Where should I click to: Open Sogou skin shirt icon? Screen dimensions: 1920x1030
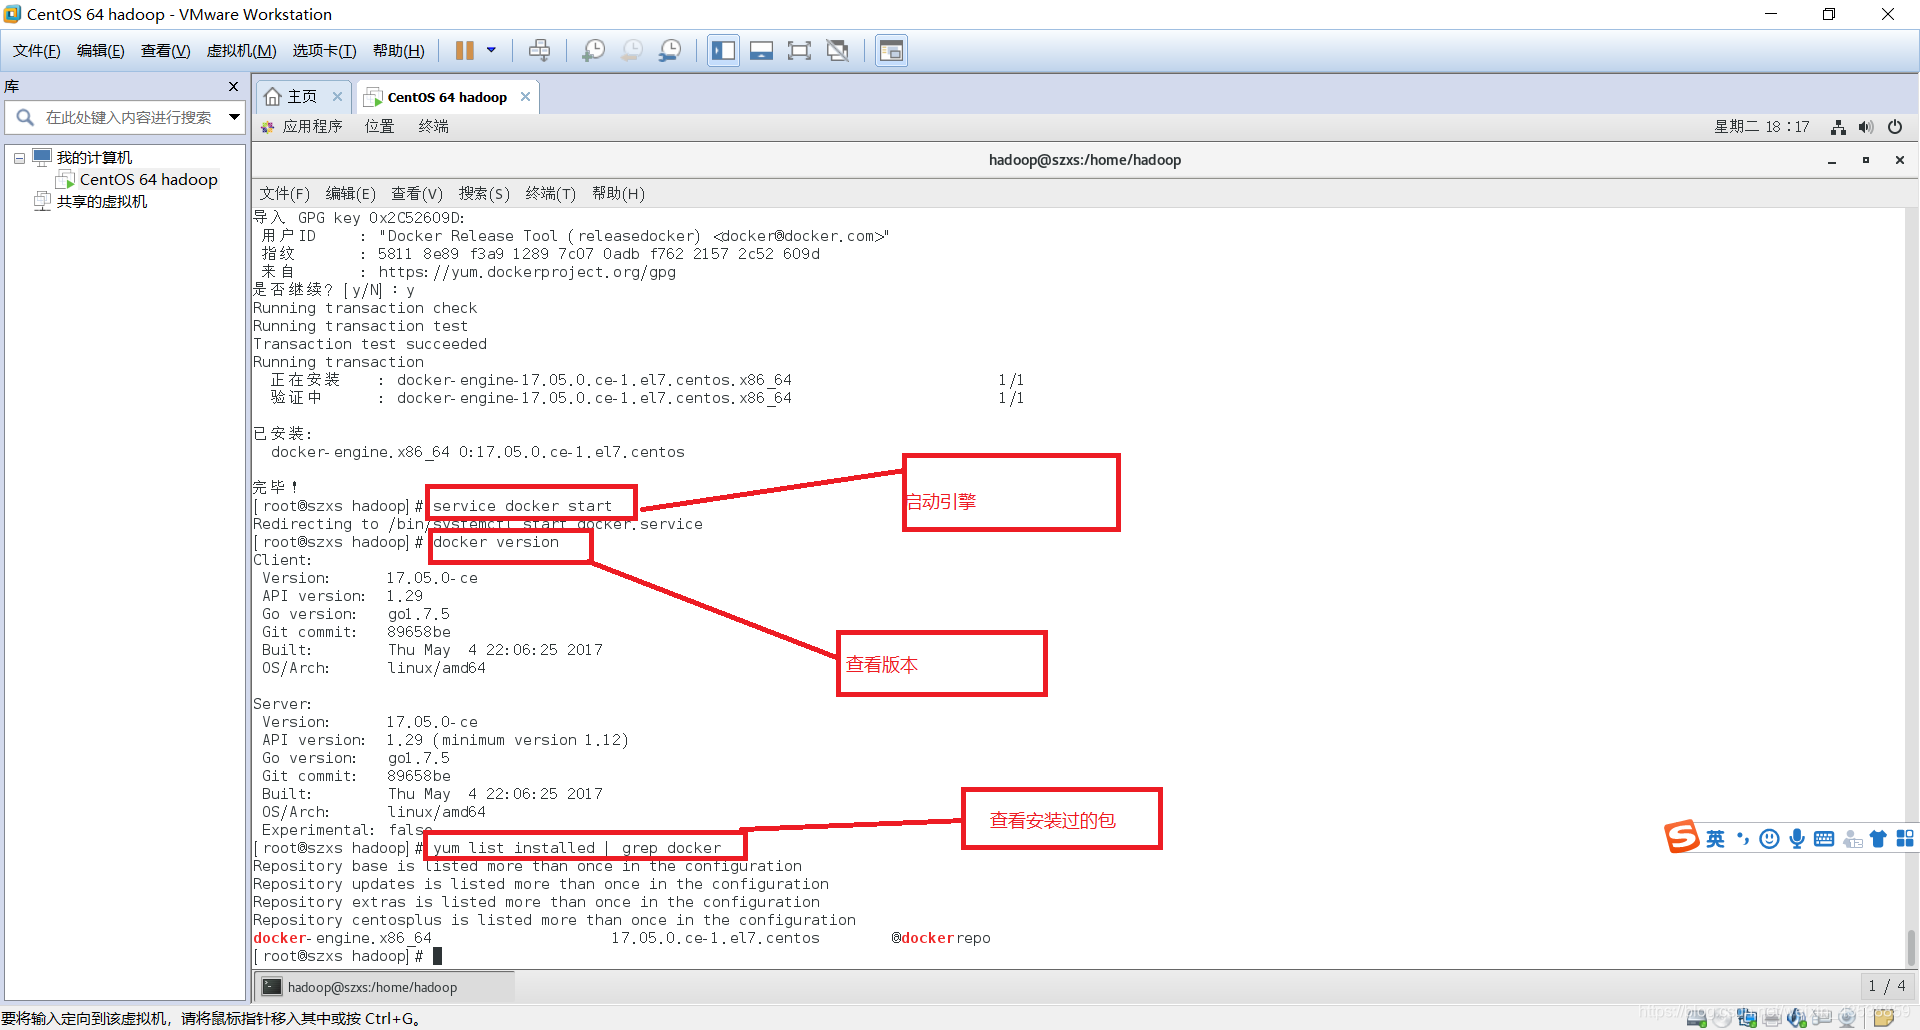(1878, 839)
